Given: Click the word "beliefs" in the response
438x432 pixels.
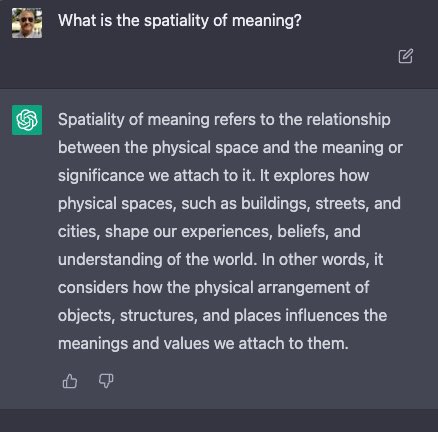Looking at the screenshot, I should coord(303,232).
